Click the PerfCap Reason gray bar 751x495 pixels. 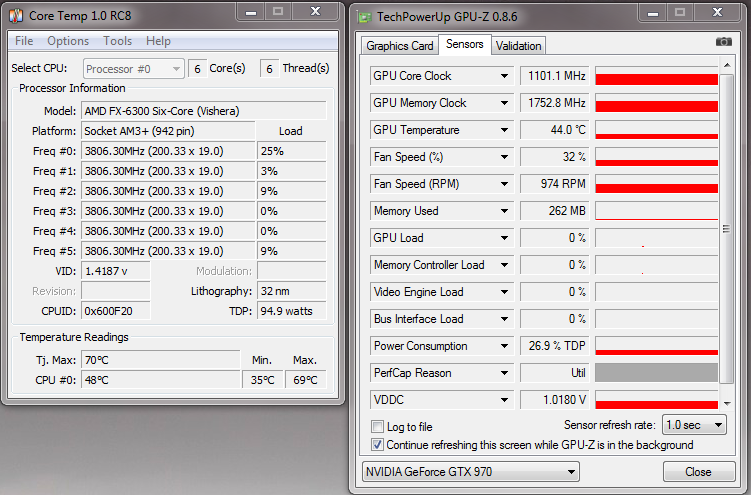click(656, 373)
